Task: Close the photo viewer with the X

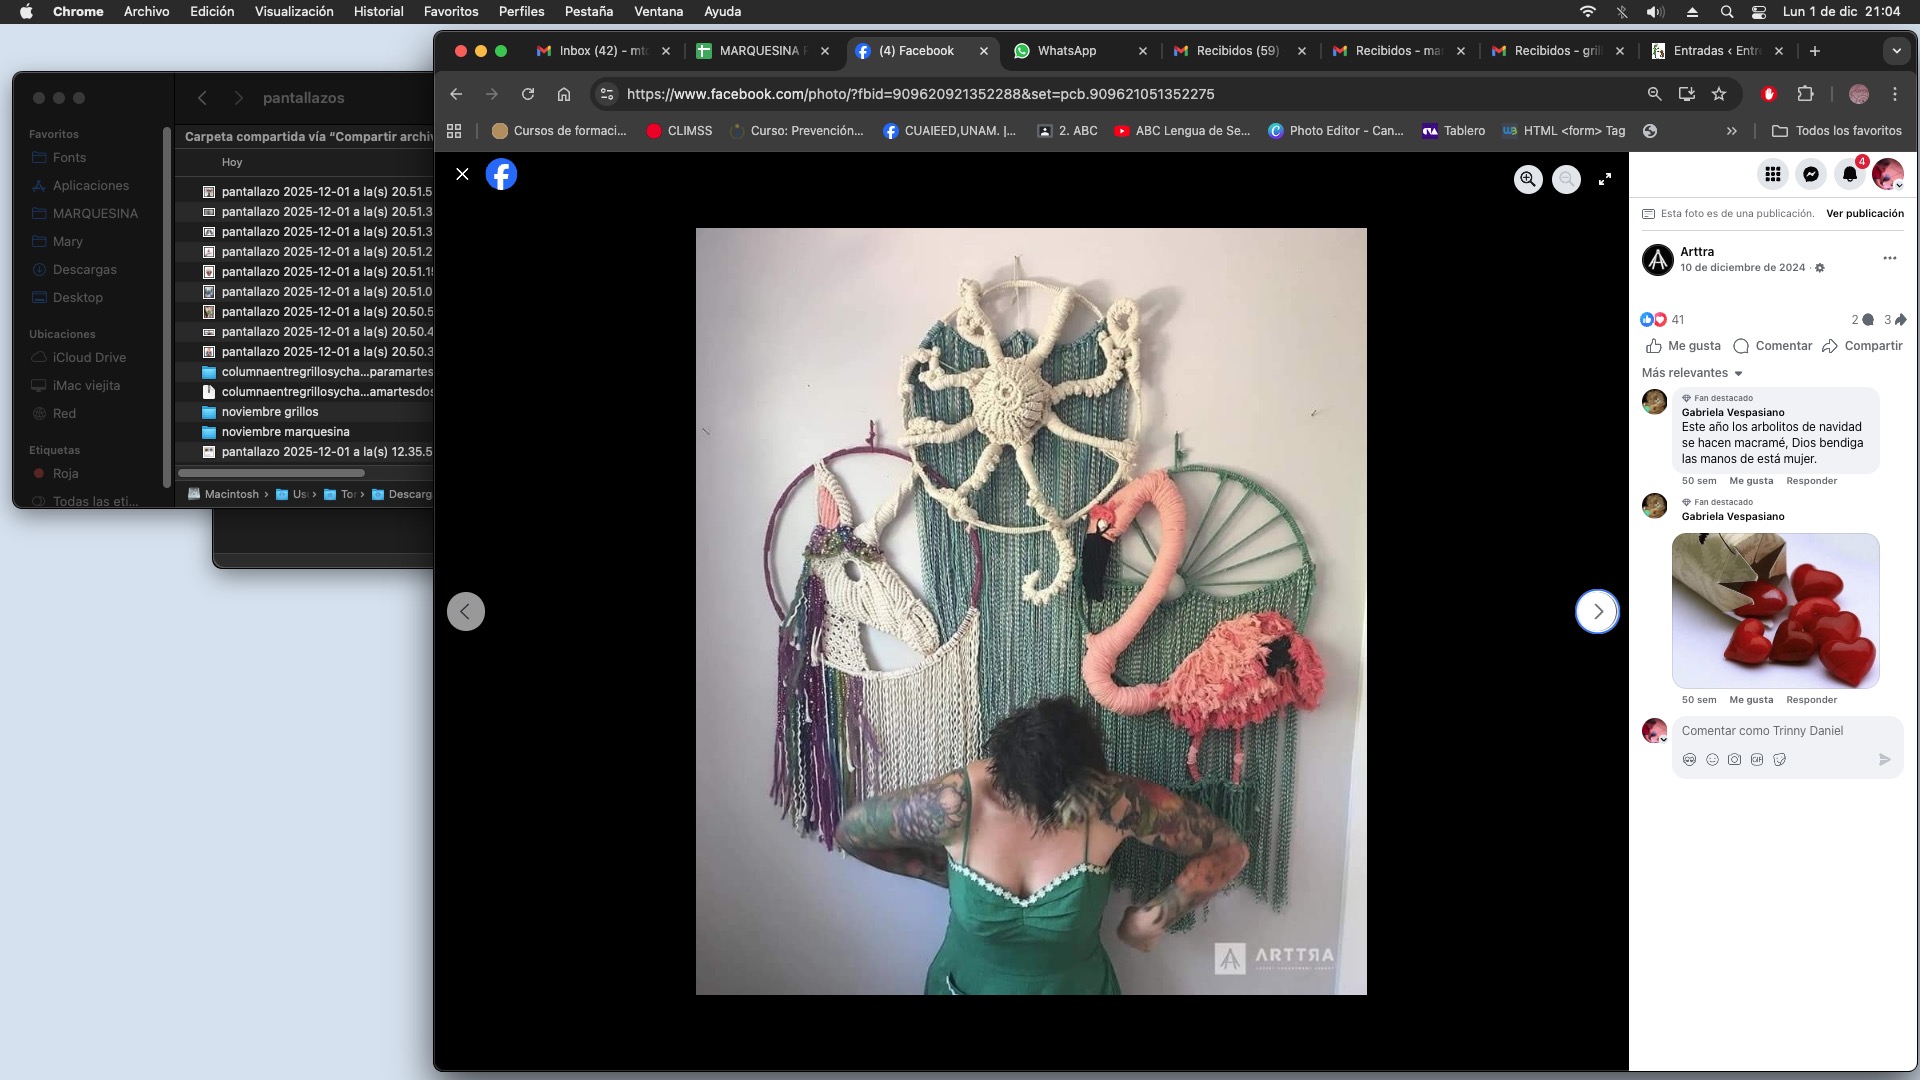Action: pyautogui.click(x=462, y=174)
